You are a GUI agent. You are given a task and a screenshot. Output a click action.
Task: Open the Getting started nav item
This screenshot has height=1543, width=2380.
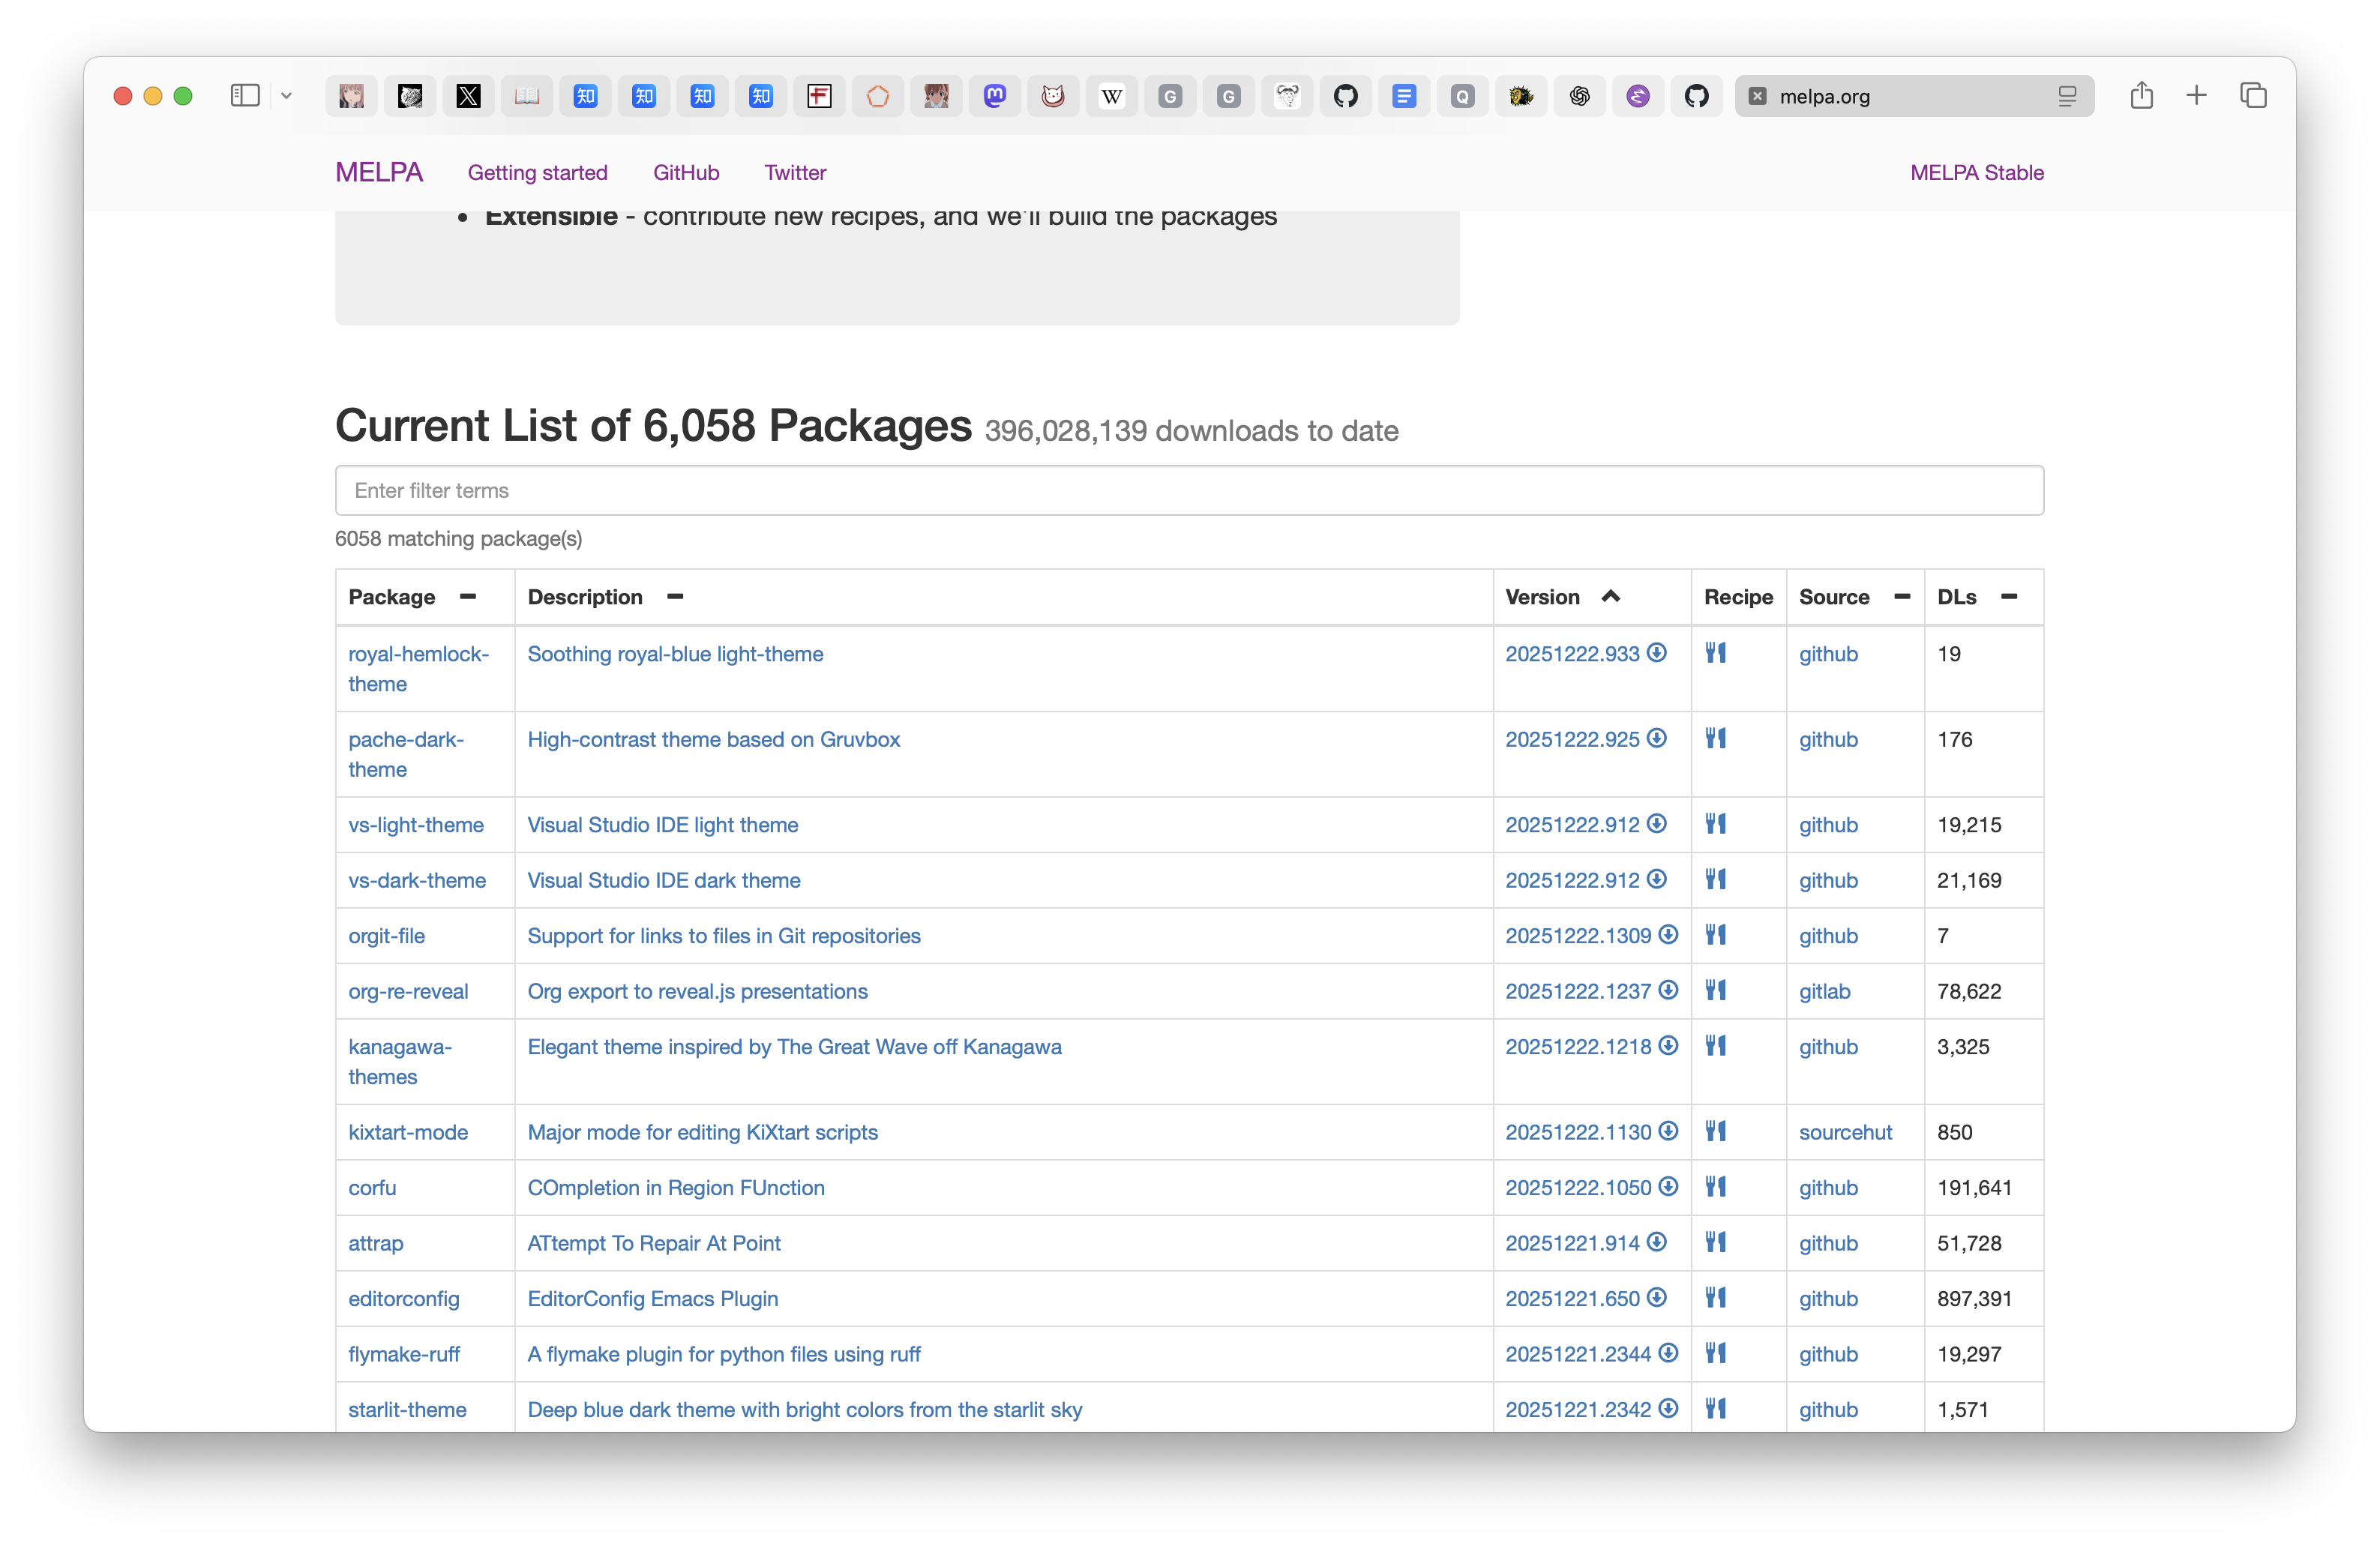[537, 173]
